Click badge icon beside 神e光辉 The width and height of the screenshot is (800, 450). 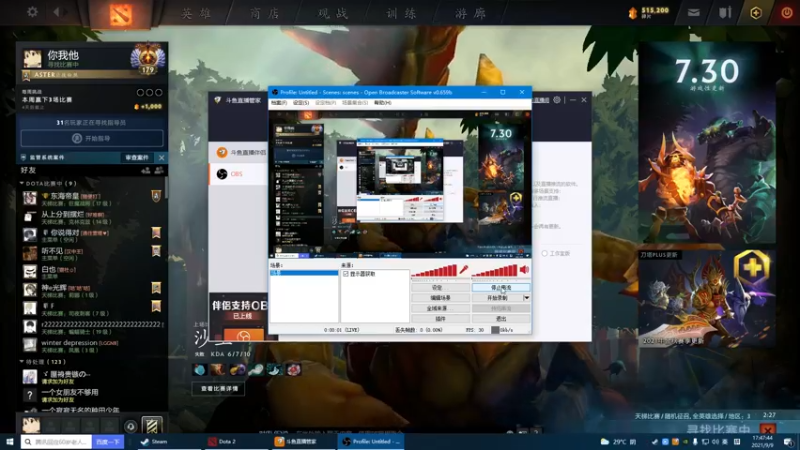tap(156, 287)
